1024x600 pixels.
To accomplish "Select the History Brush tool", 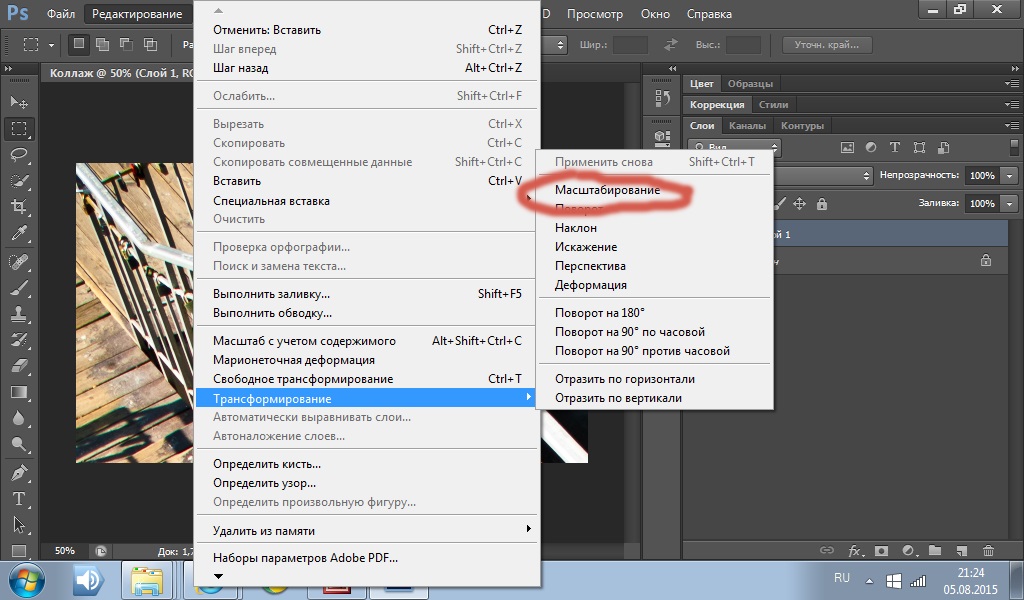I will (x=19, y=339).
